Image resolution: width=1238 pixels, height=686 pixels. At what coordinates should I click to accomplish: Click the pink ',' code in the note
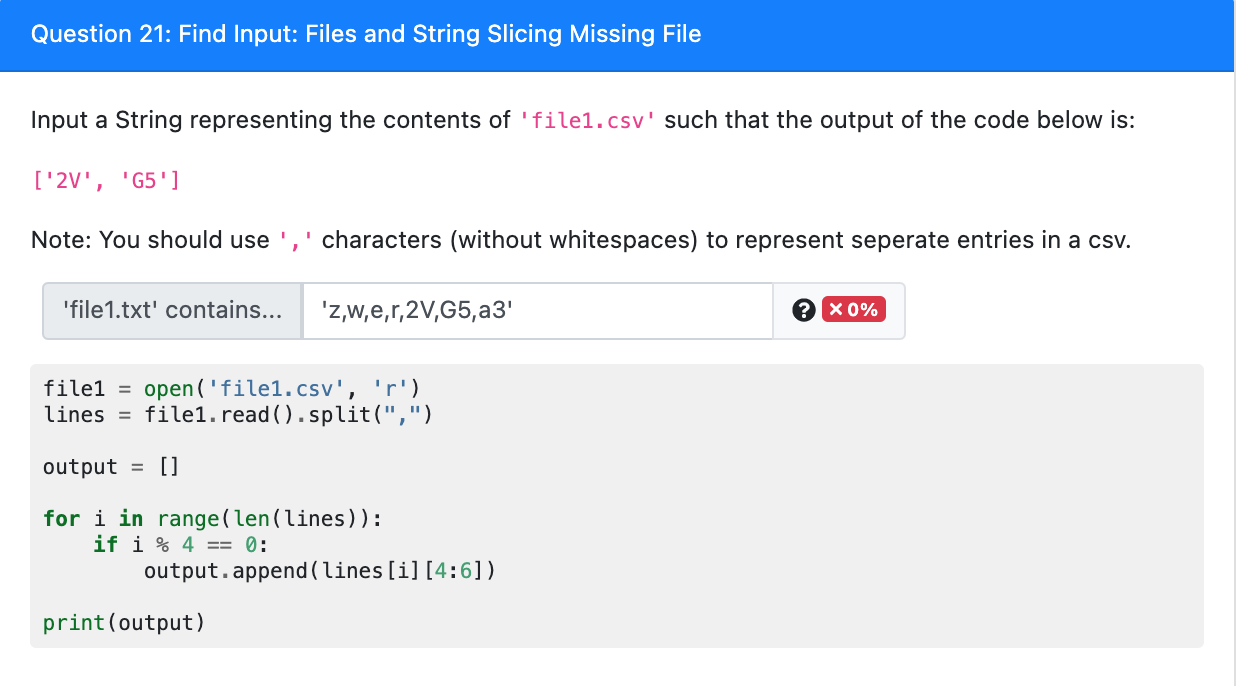[x=296, y=241]
